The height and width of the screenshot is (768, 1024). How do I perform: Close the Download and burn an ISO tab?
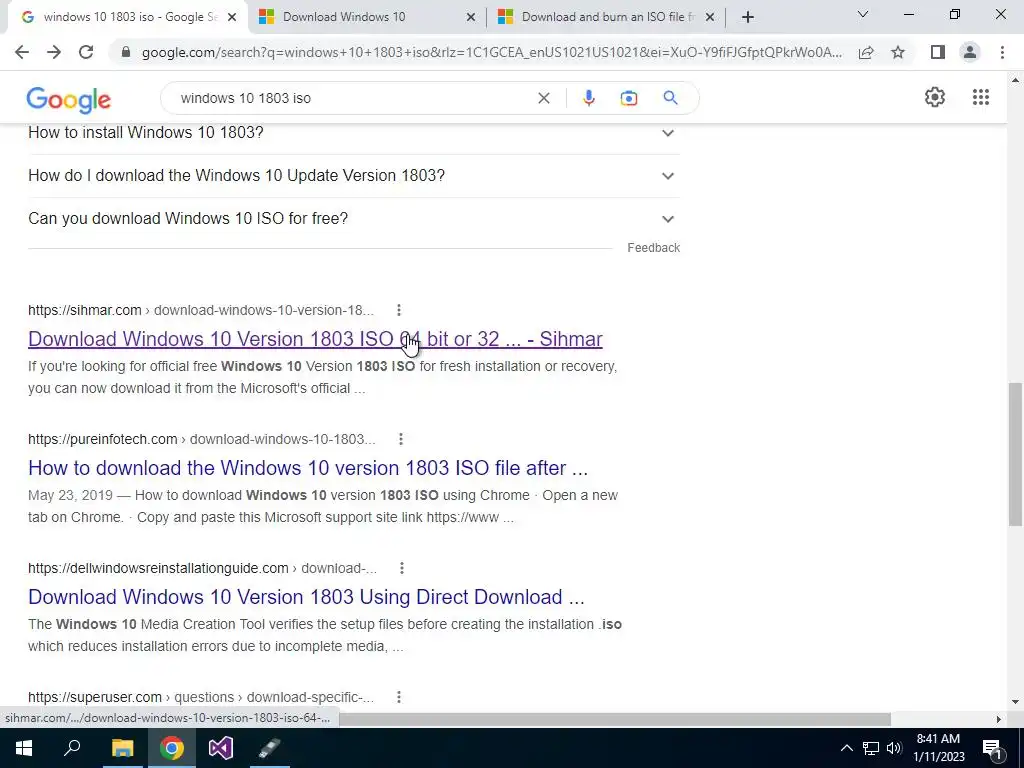tap(710, 17)
